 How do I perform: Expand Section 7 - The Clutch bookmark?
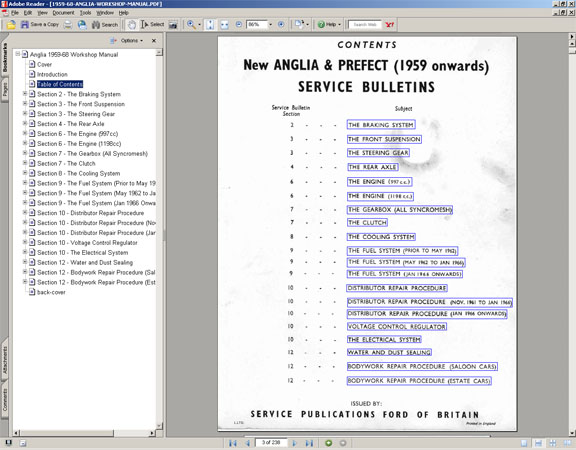pyautogui.click(x=25, y=163)
